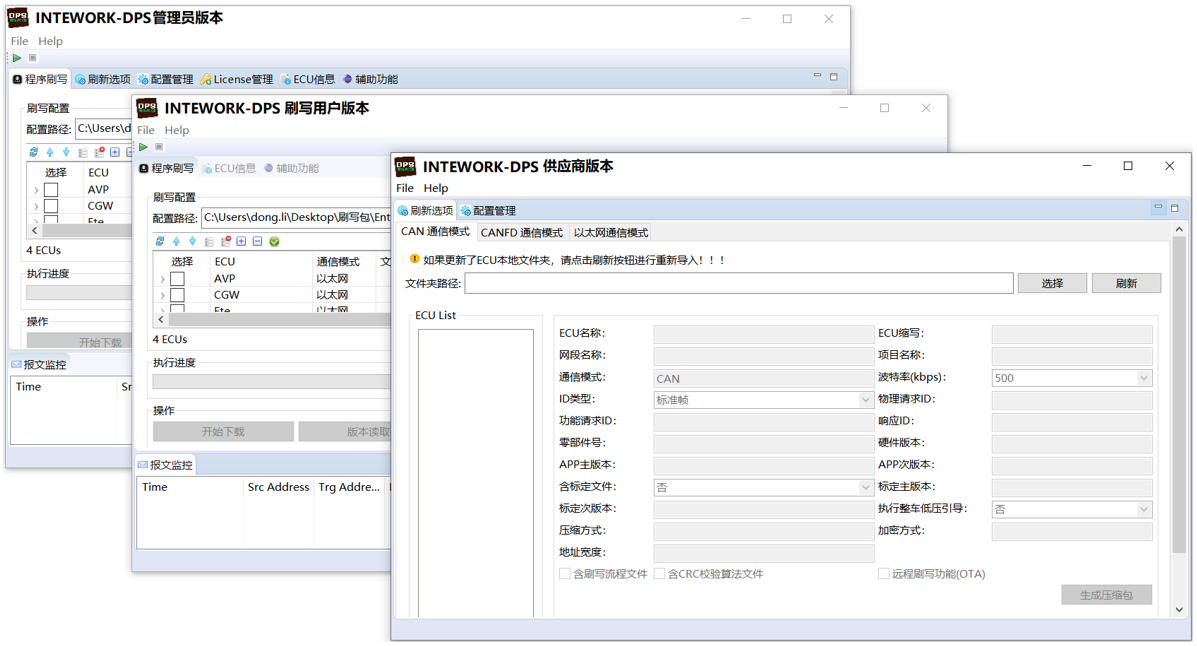Open the 刷新选项 tab in the admin window

pos(103,79)
